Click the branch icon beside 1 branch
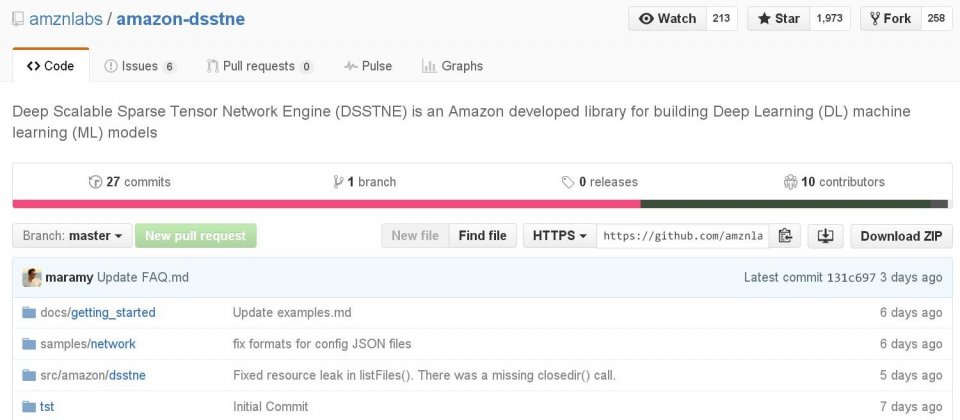This screenshot has width=960, height=420. coord(338,182)
